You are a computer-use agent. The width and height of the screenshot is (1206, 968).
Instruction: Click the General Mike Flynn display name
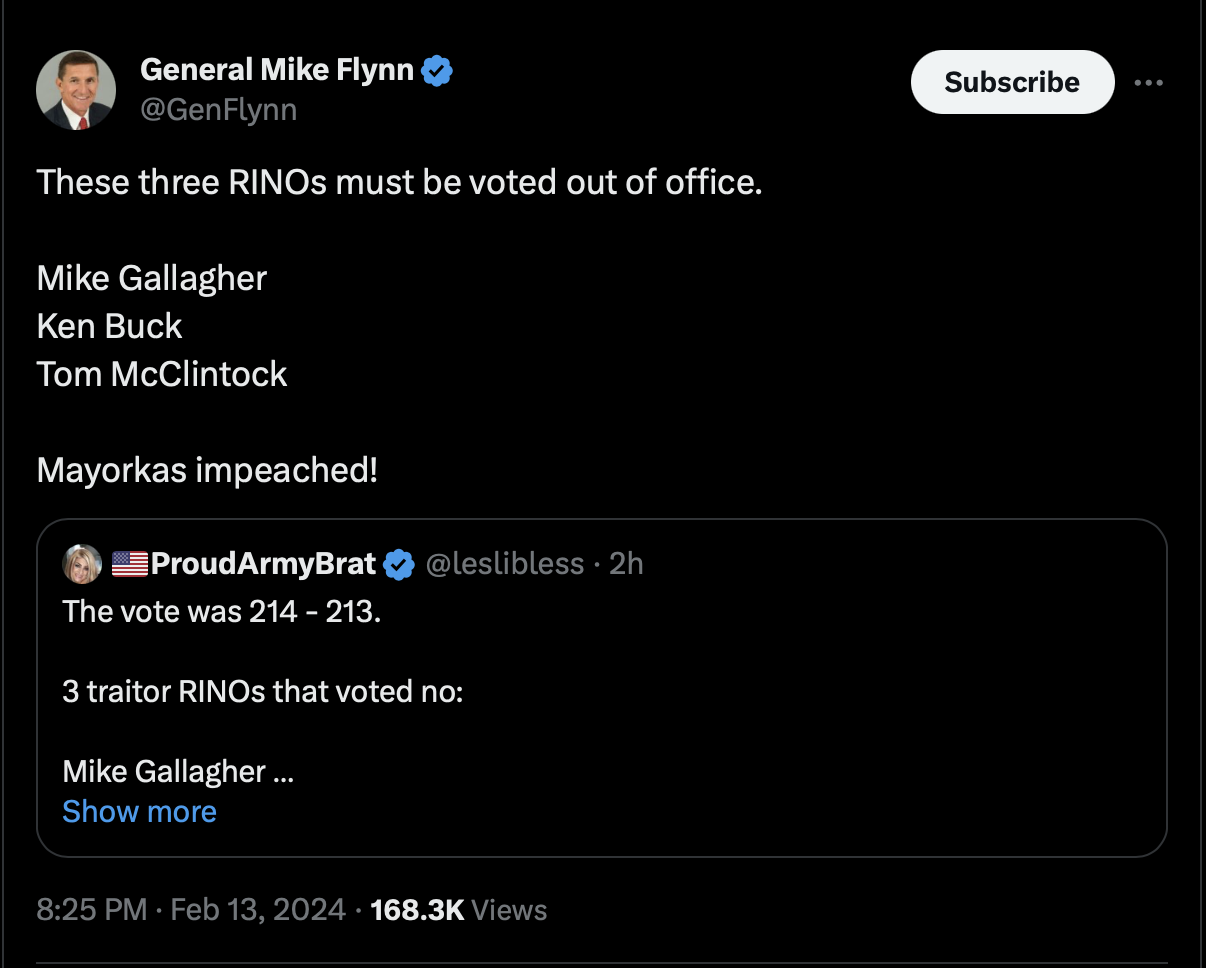pyautogui.click(x=278, y=70)
